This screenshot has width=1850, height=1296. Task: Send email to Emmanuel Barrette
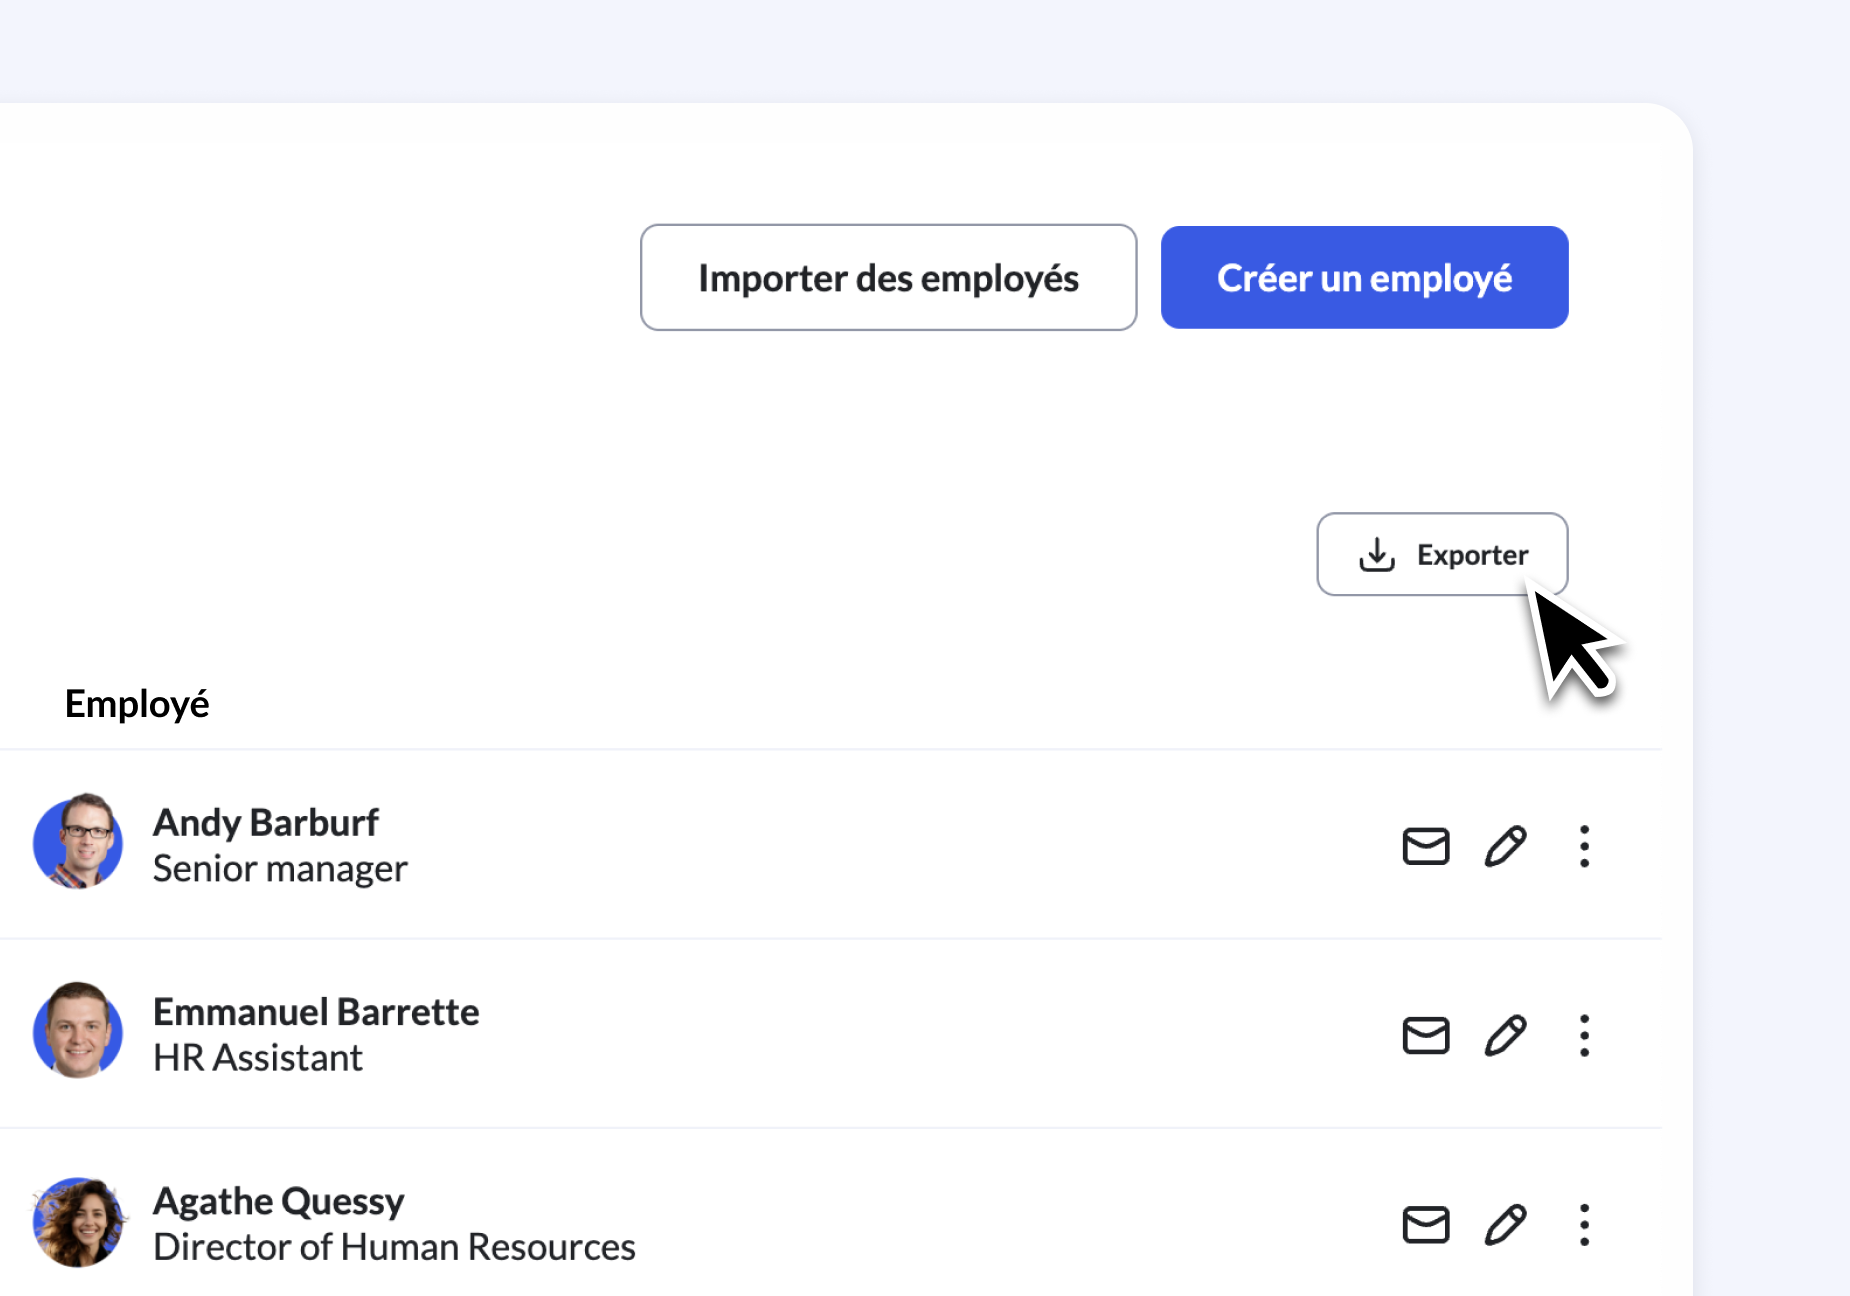tap(1425, 1035)
